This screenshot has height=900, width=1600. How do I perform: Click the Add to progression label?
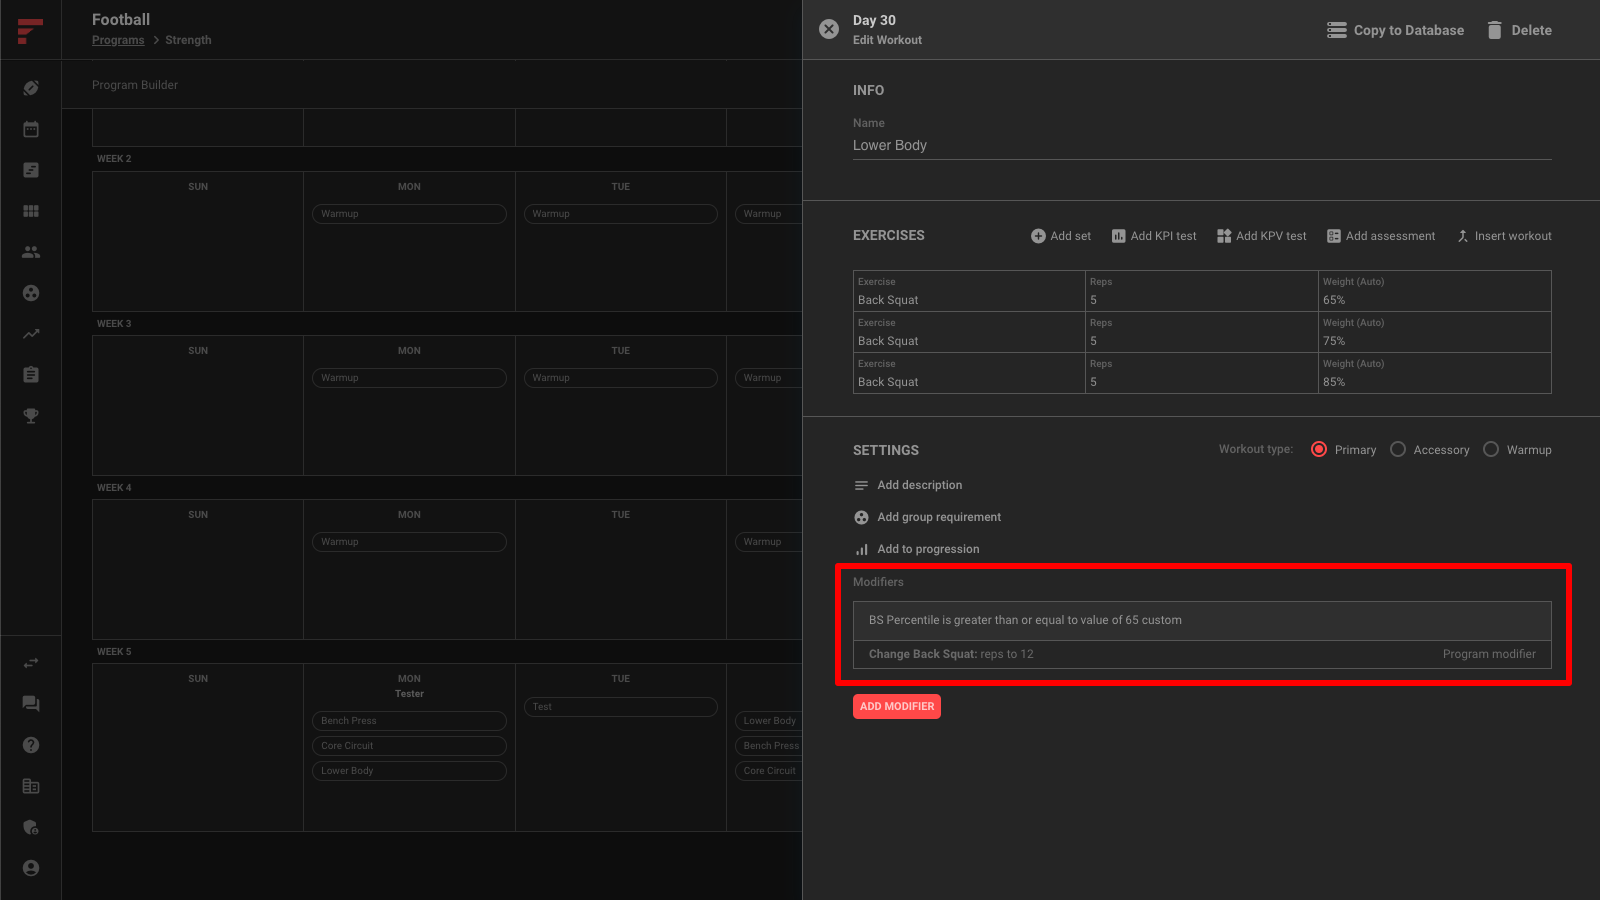click(x=928, y=549)
